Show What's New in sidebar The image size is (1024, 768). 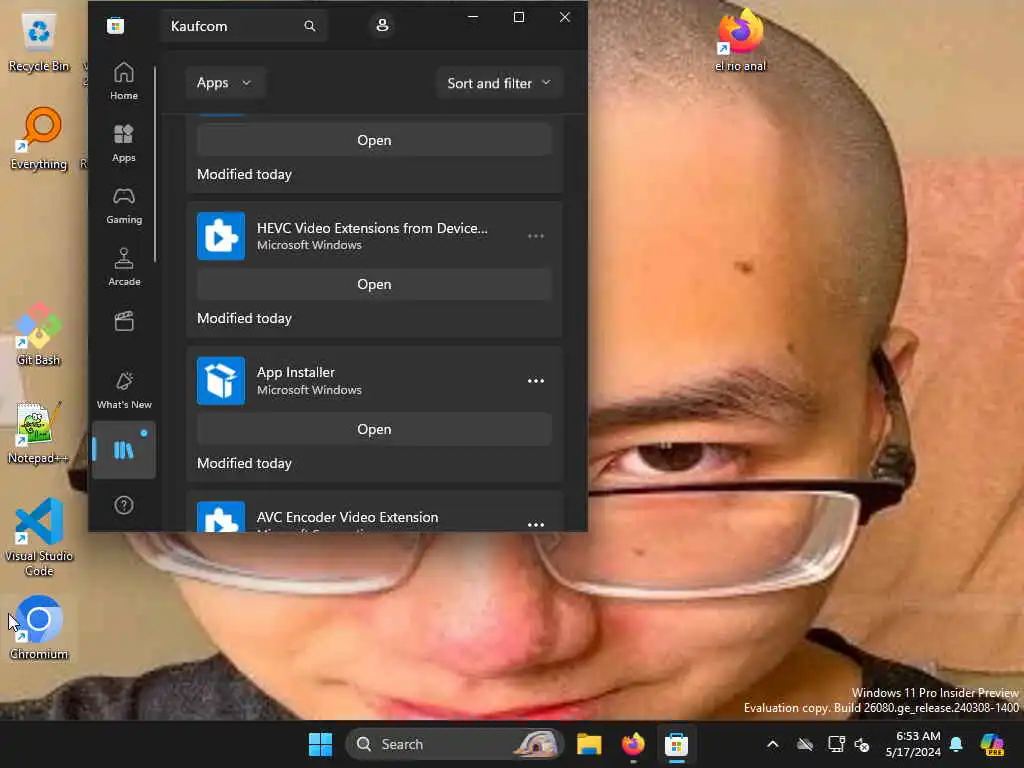click(123, 390)
